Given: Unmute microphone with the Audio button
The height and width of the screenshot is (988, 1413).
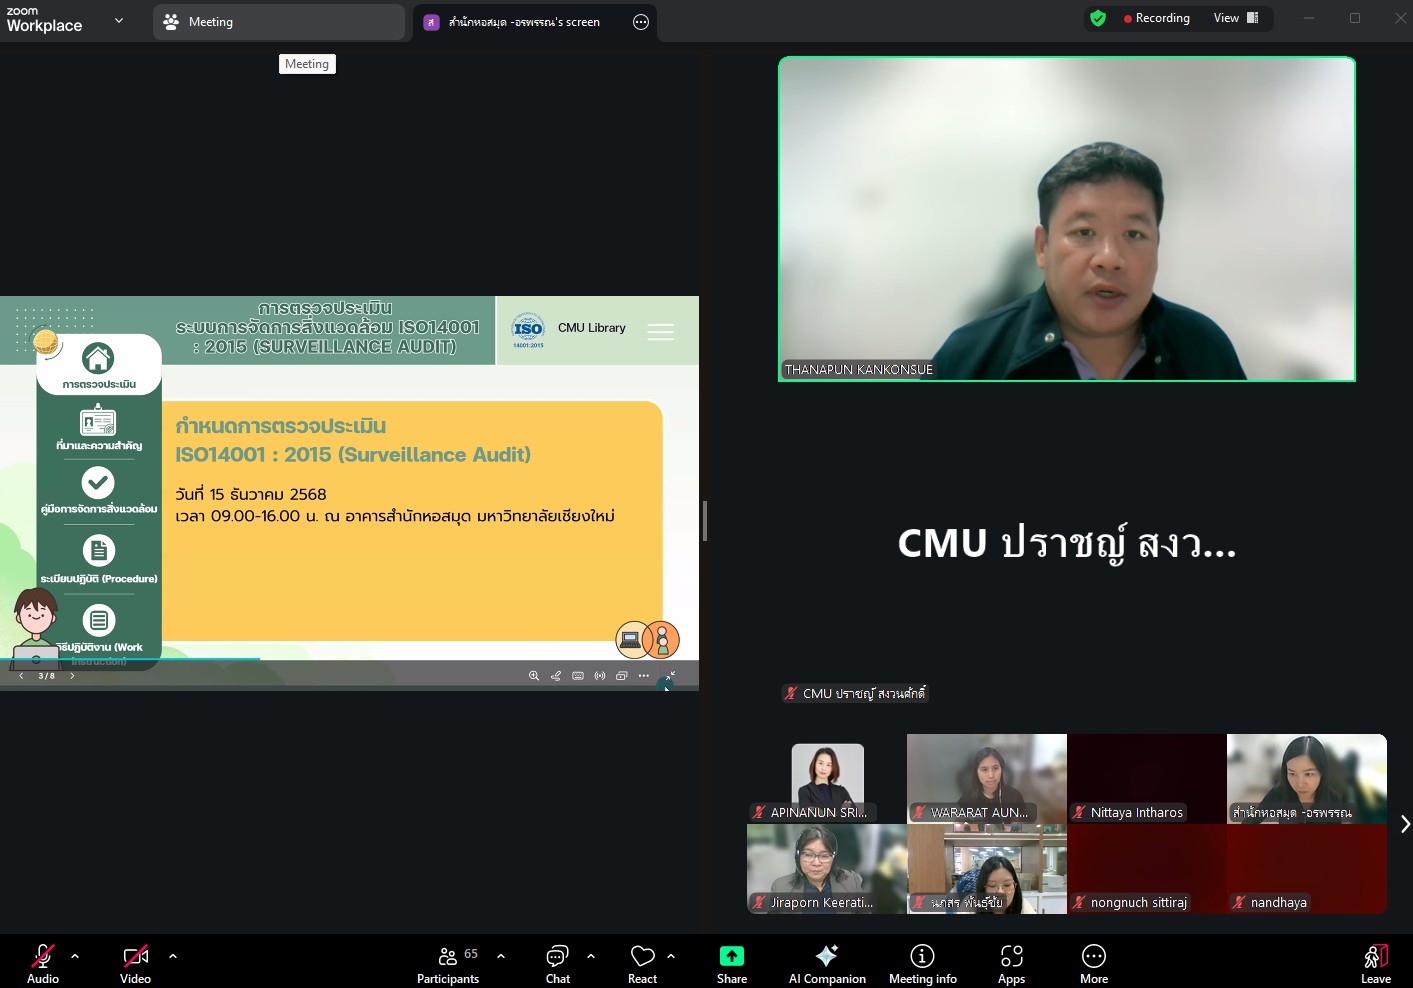Looking at the screenshot, I should [42, 963].
